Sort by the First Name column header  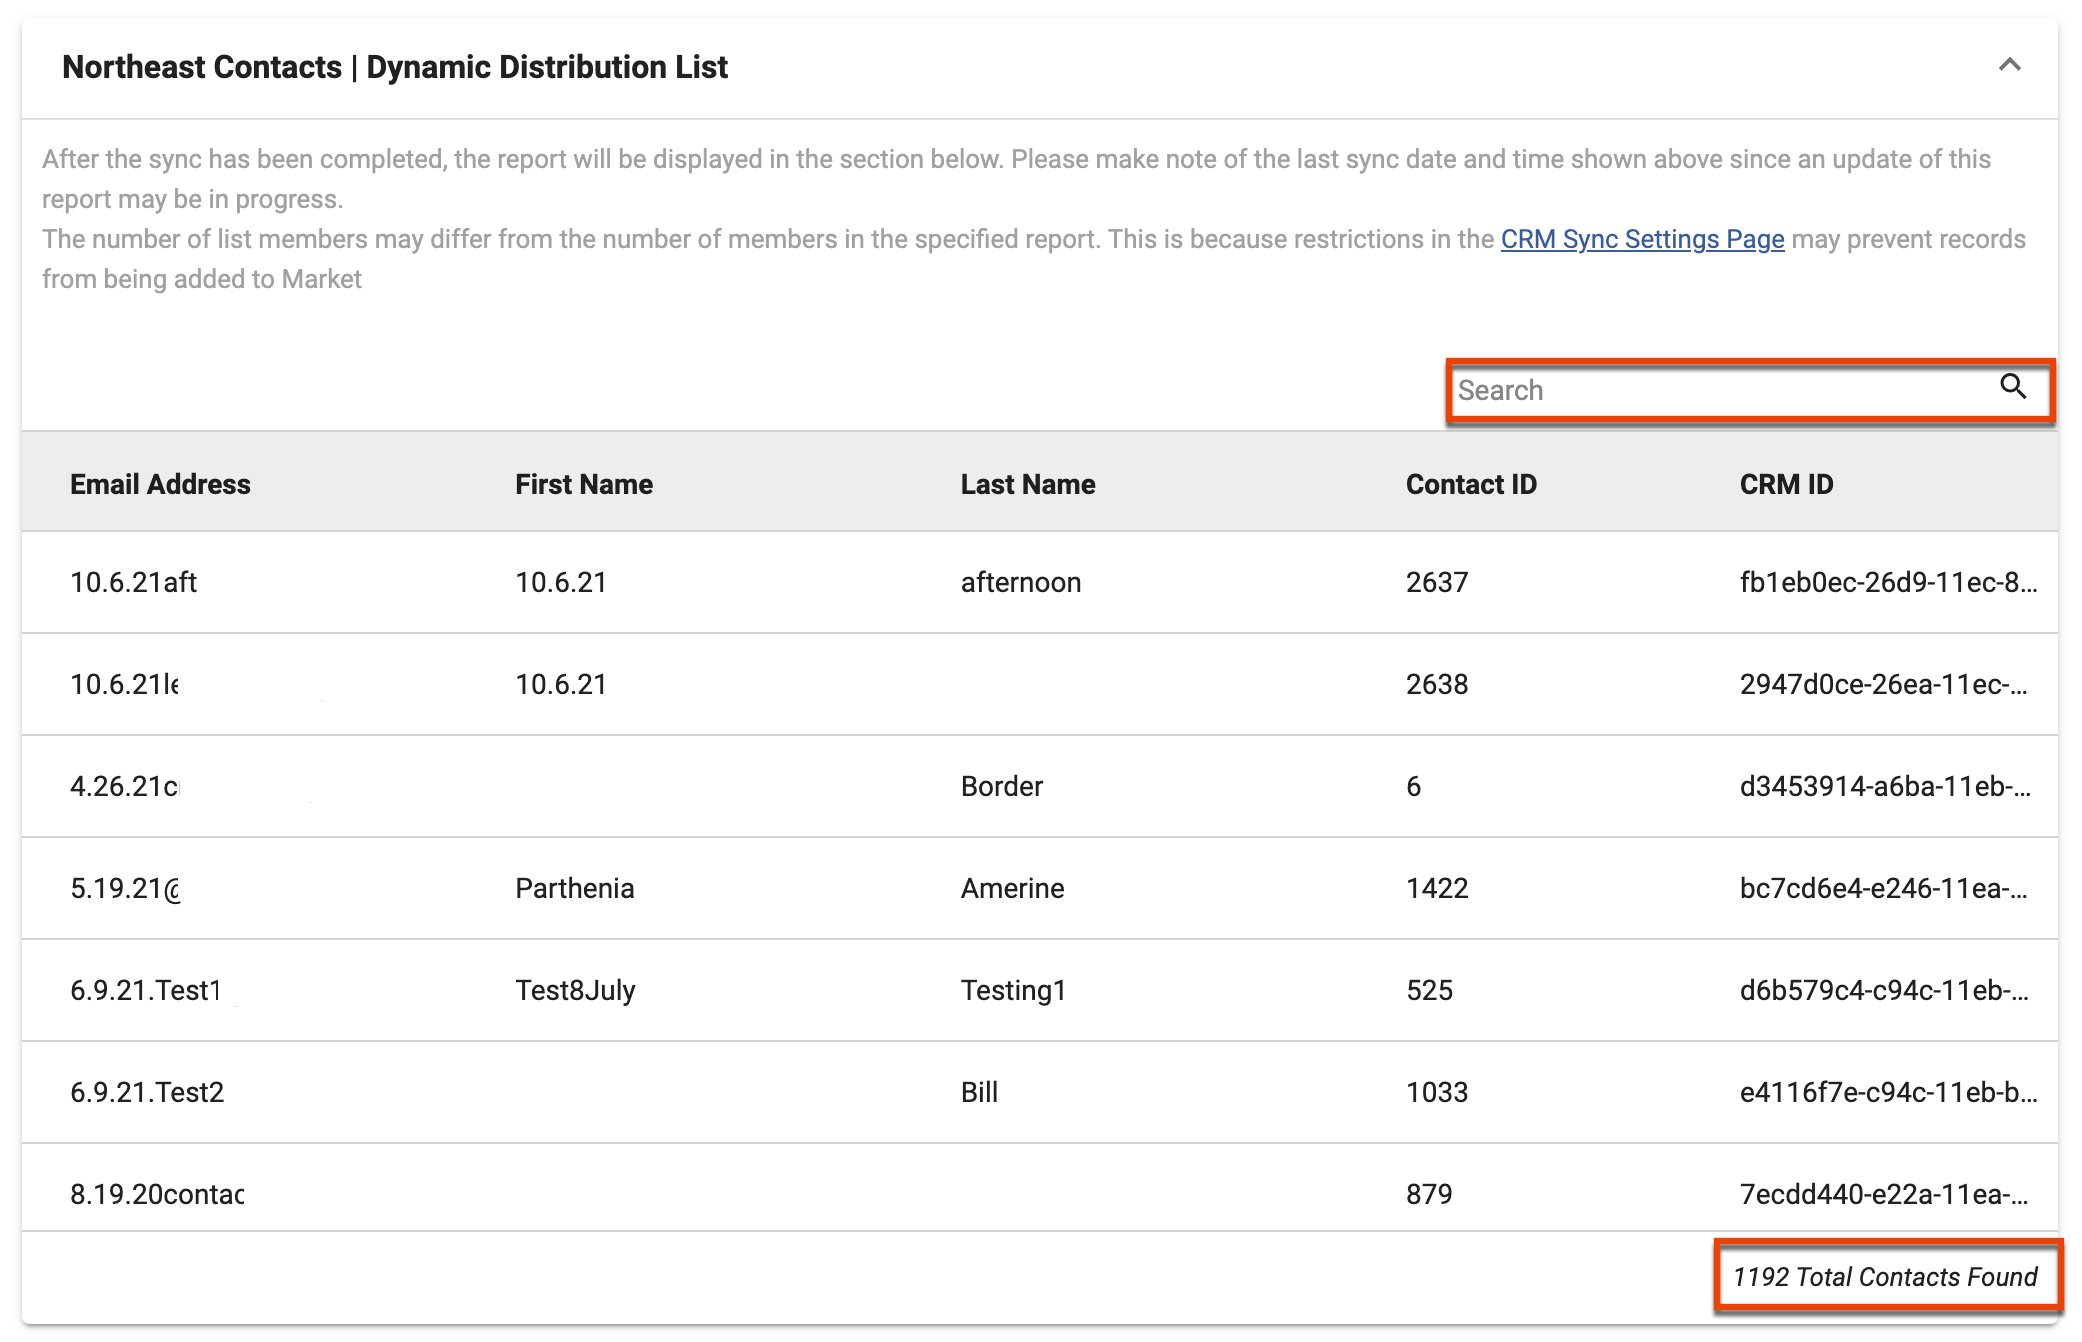pyautogui.click(x=583, y=484)
